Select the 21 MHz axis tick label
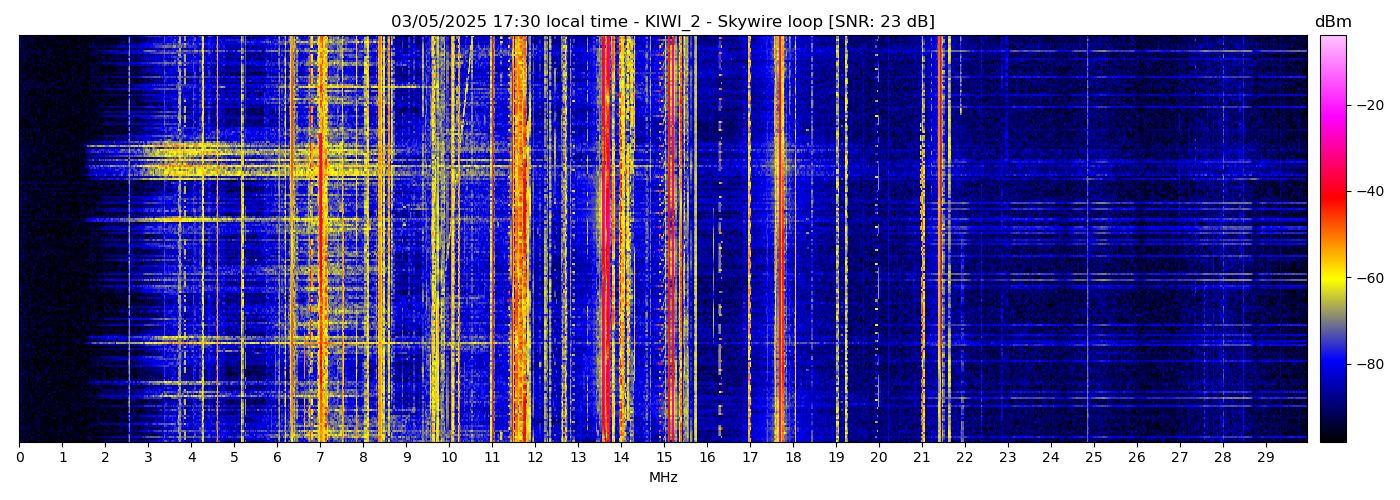Screen dimensions: 1400x500 (922, 458)
